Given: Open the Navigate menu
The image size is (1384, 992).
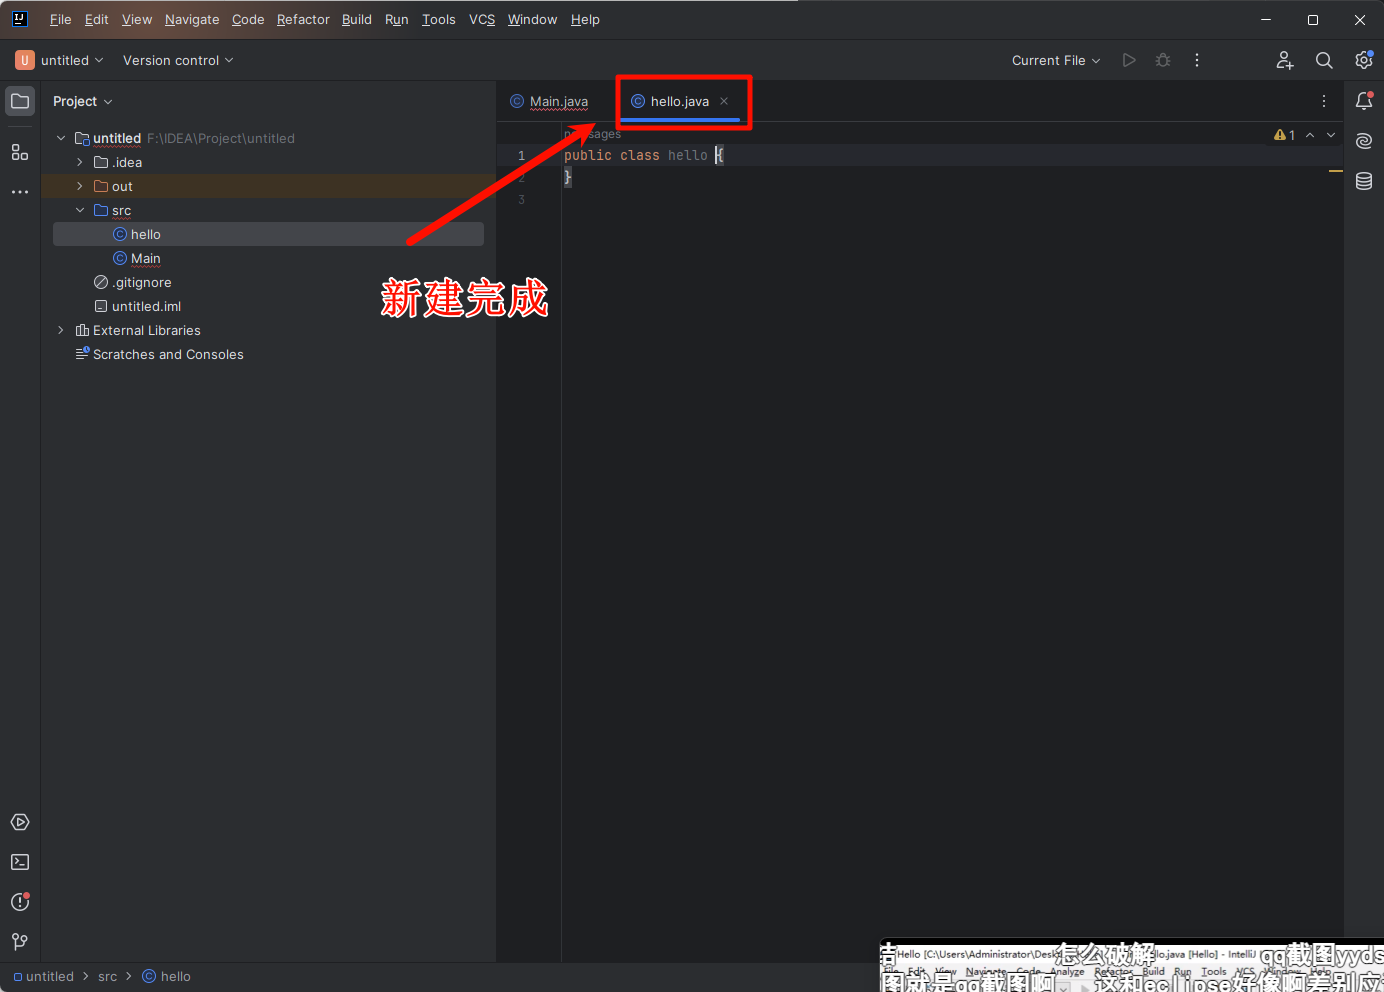Looking at the screenshot, I should click(x=192, y=19).
